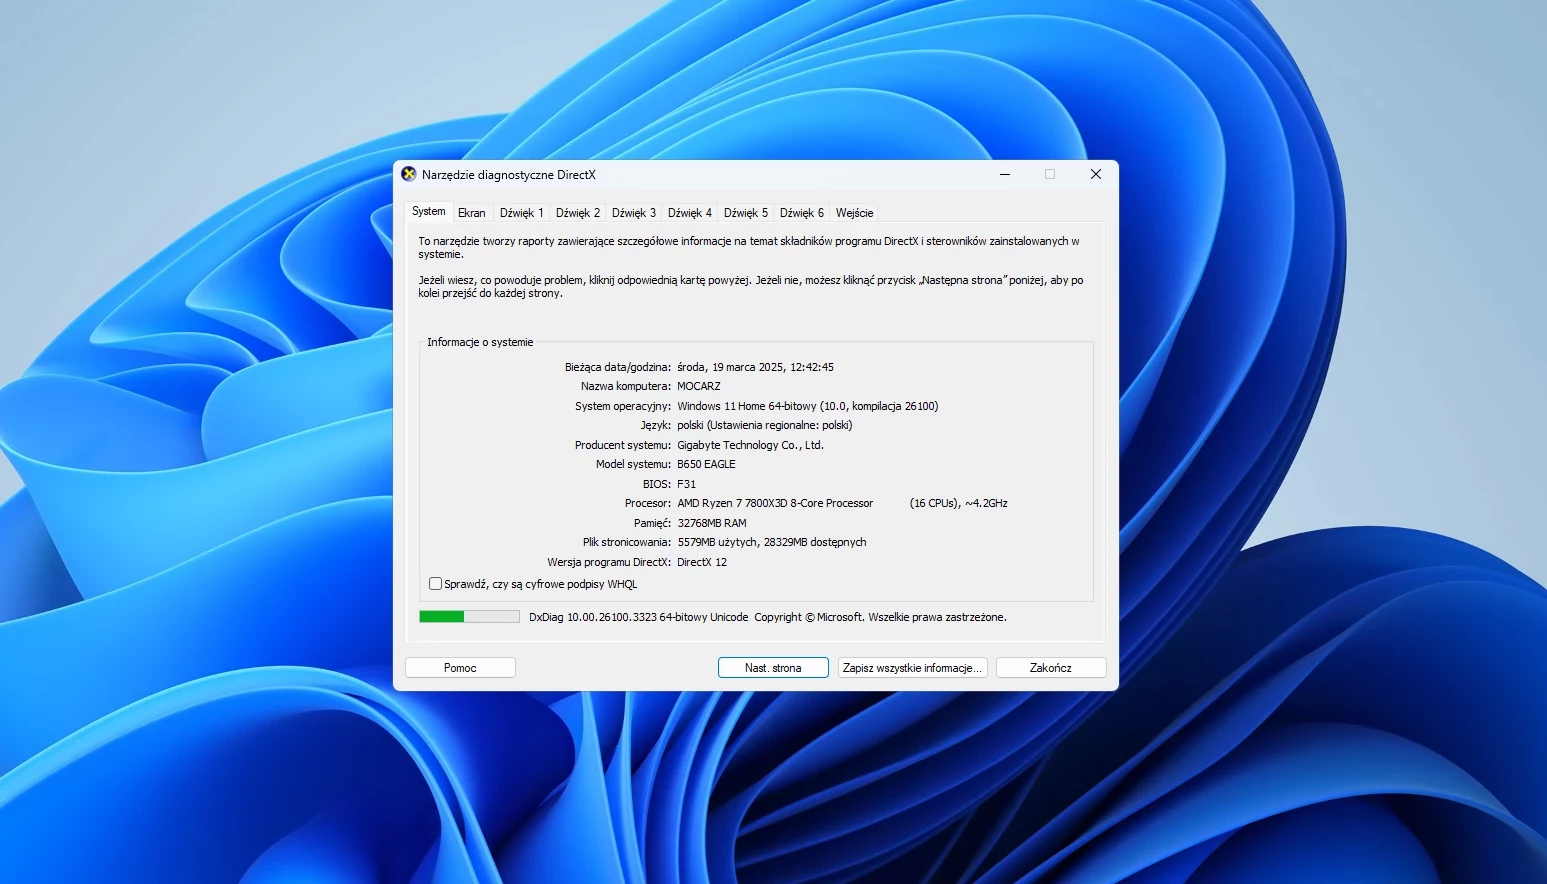
Task: Select the Dźwięk 3 tab
Action: (634, 213)
